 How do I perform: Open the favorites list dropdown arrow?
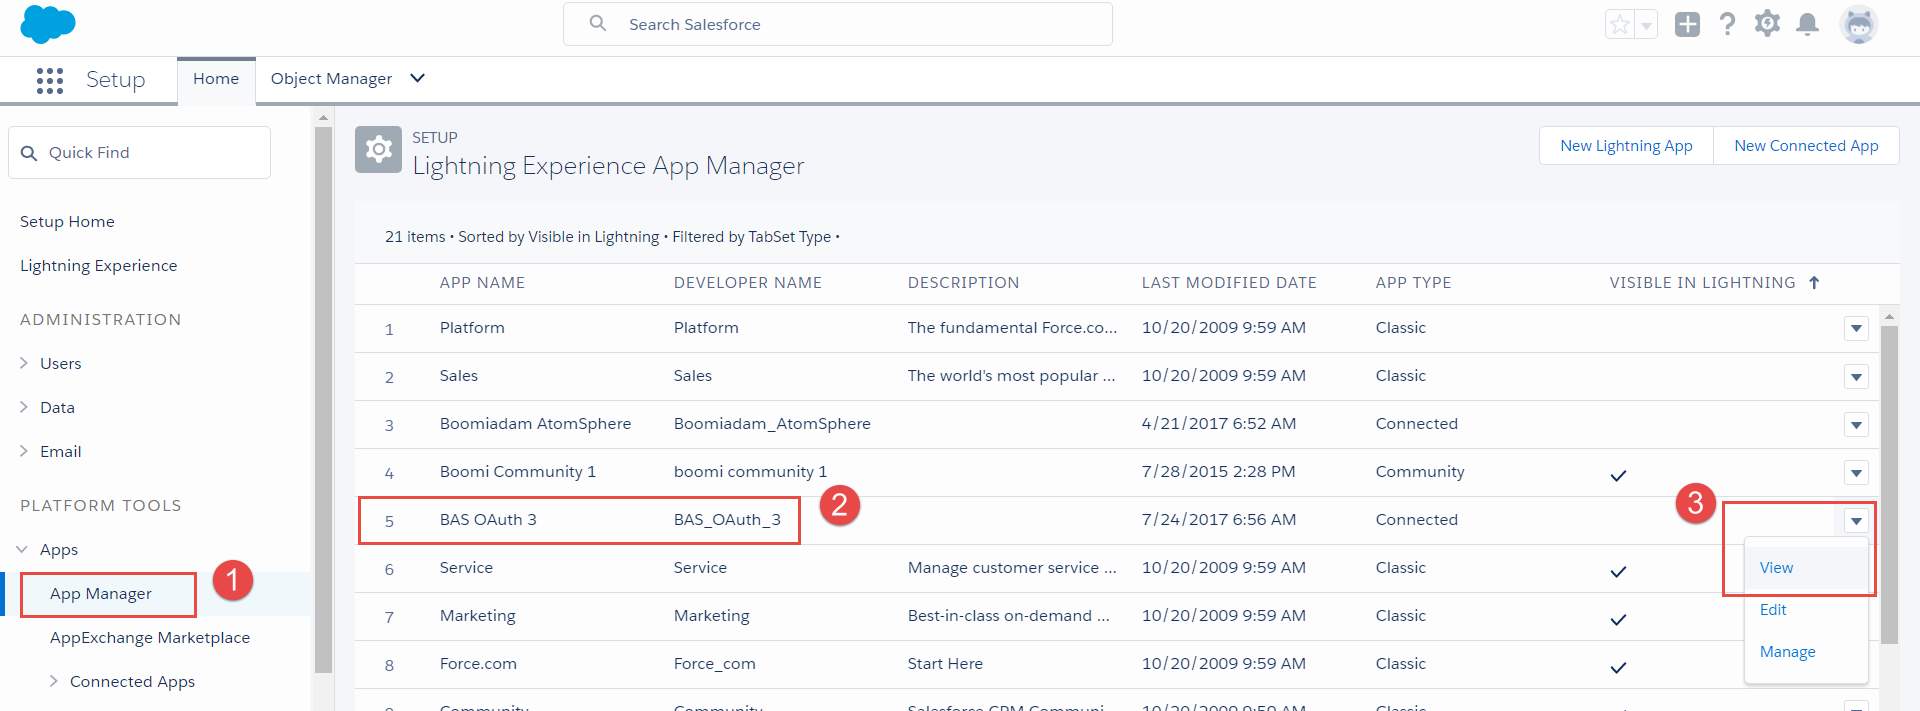pyautogui.click(x=1646, y=26)
